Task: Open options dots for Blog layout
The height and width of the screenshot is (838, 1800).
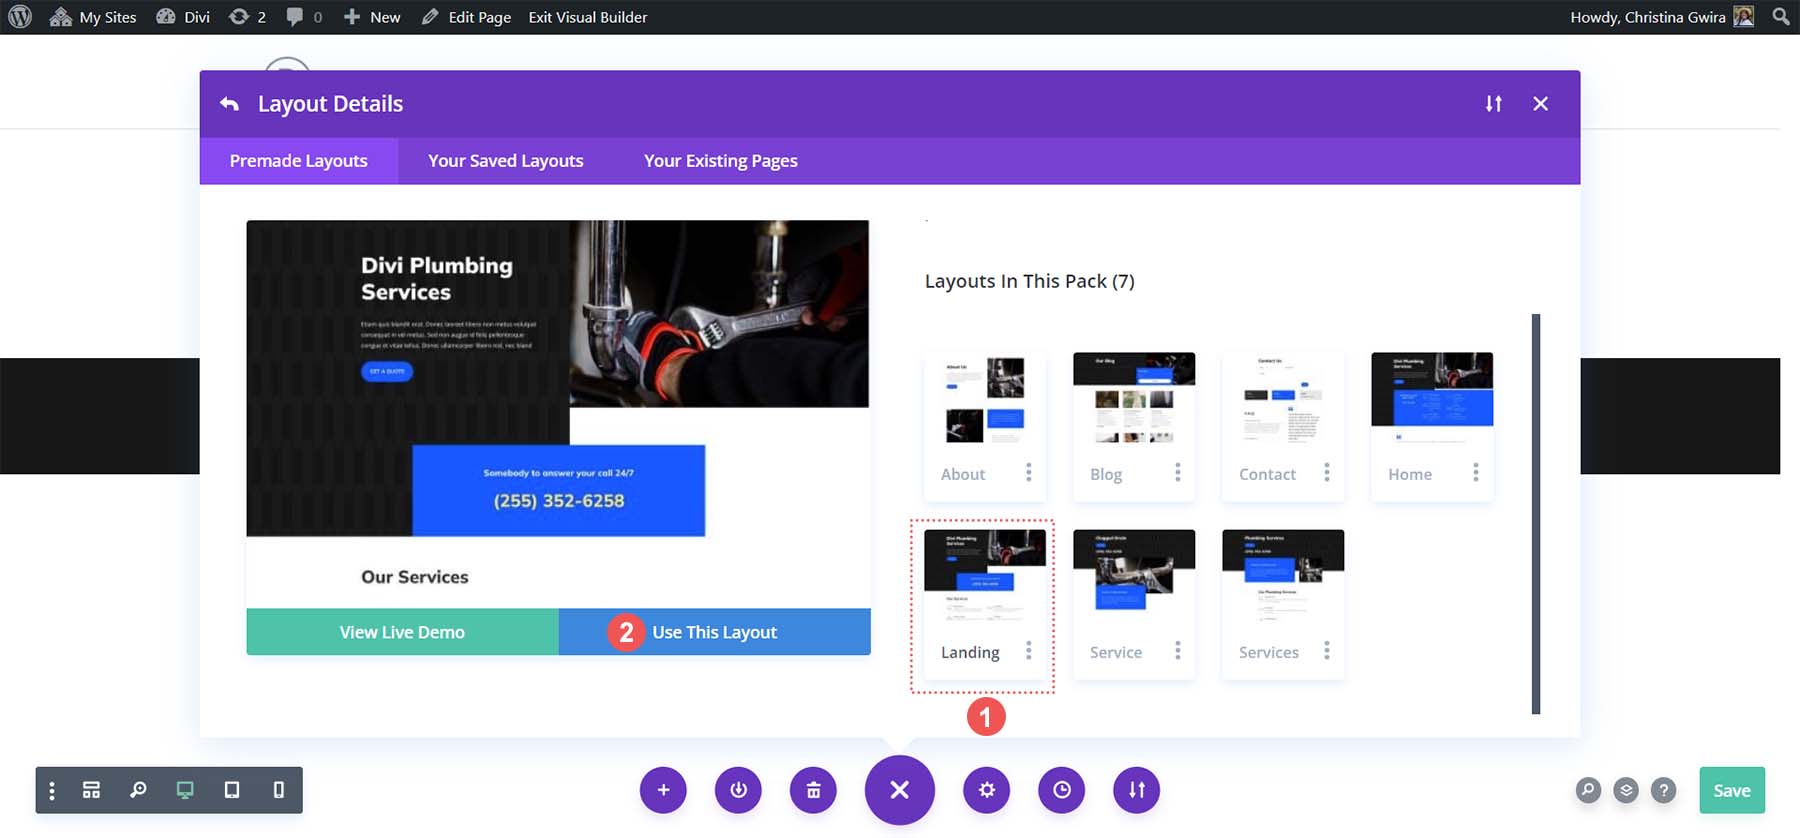Action: [1177, 473]
